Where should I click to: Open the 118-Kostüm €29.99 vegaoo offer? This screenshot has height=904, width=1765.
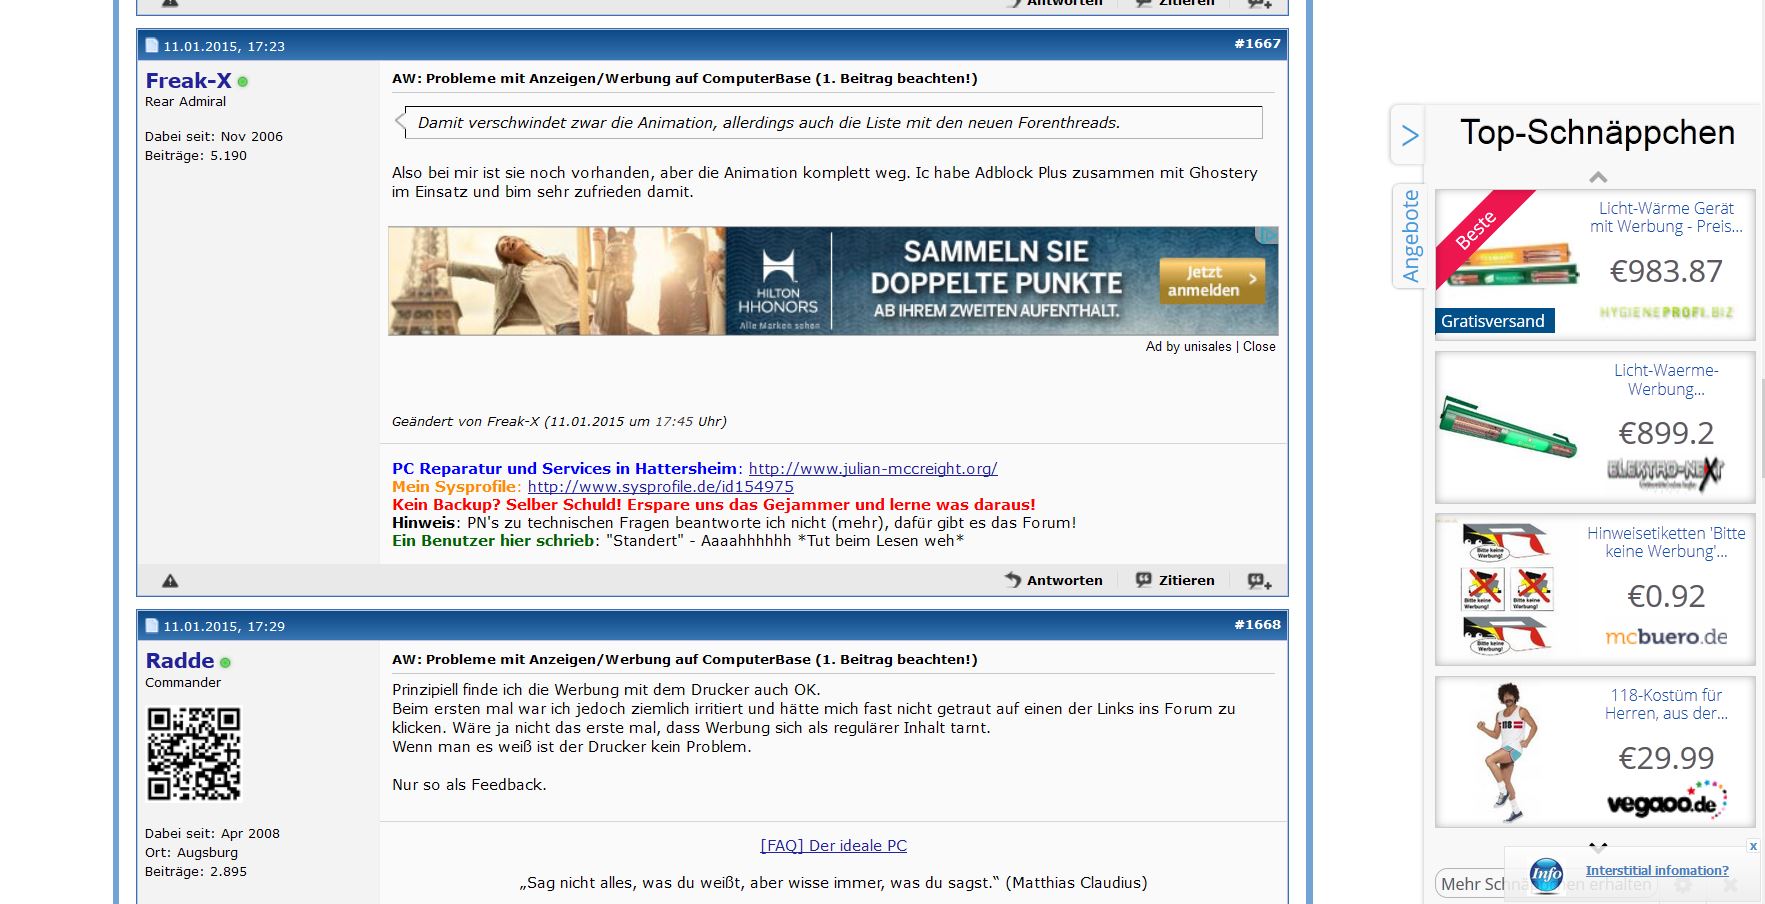(x=1595, y=752)
